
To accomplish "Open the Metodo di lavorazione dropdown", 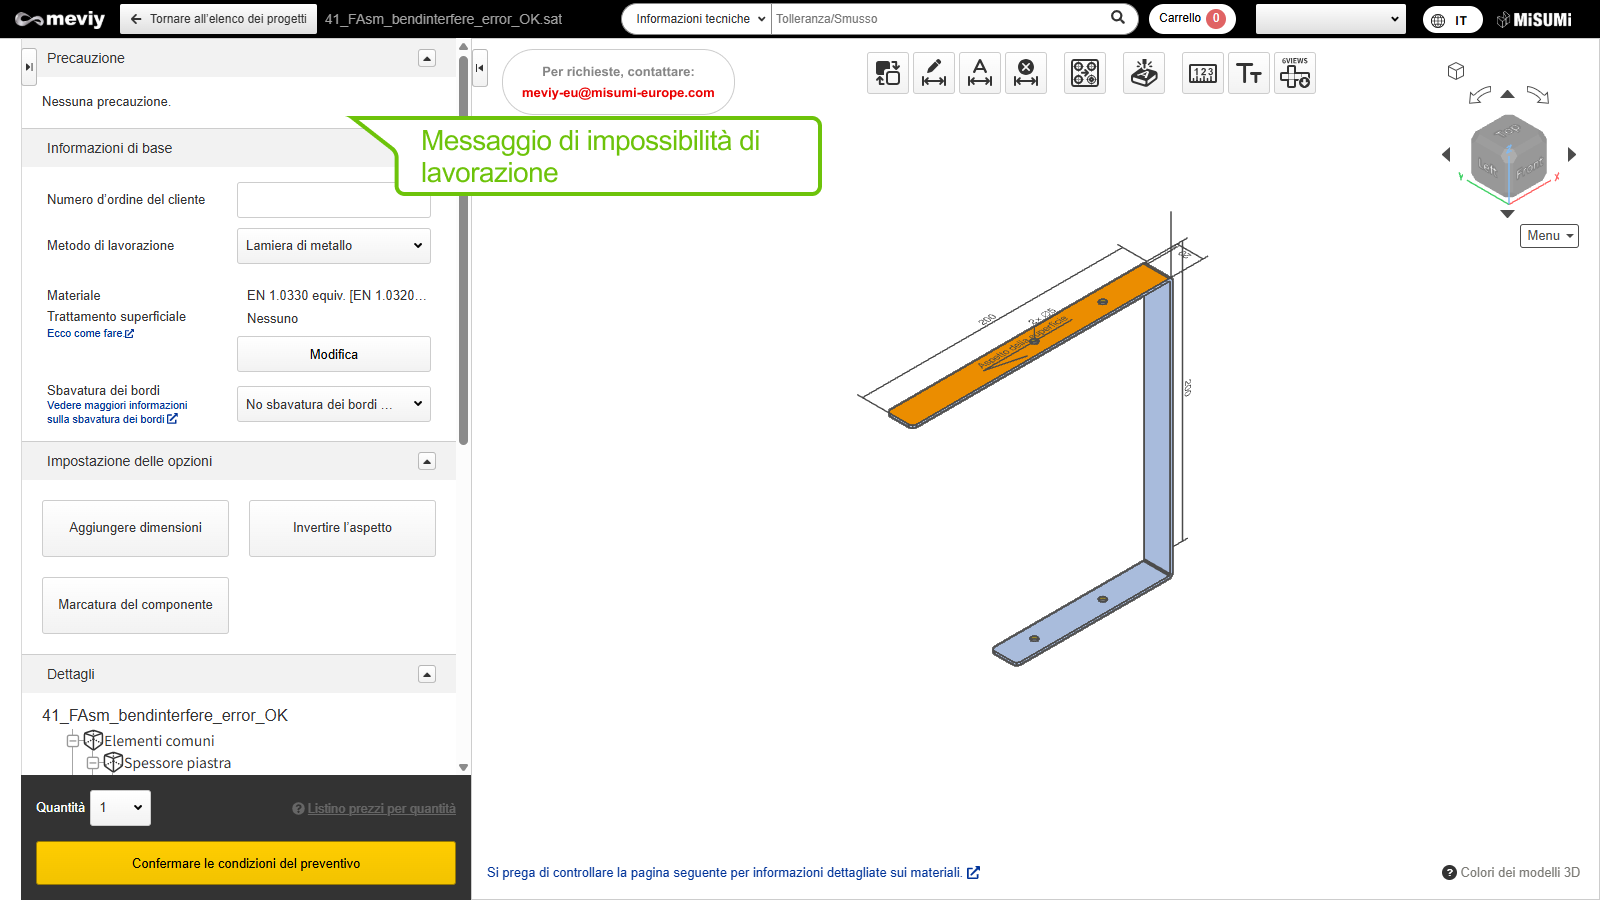I will [334, 246].
